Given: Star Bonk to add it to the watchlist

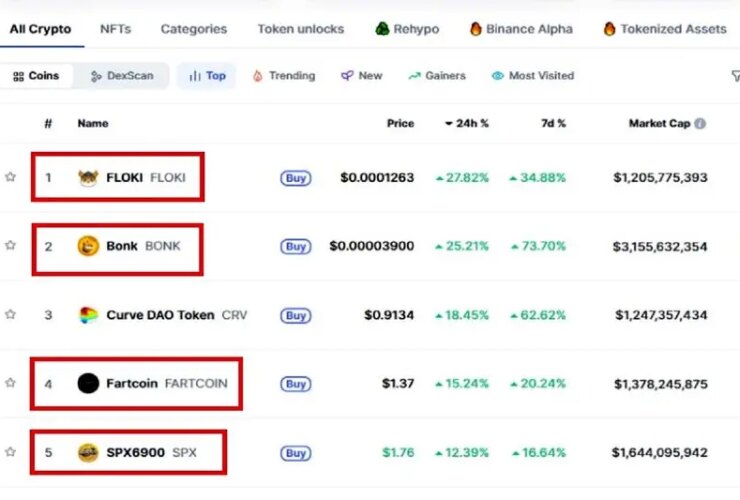Looking at the screenshot, I should coord(10,246).
